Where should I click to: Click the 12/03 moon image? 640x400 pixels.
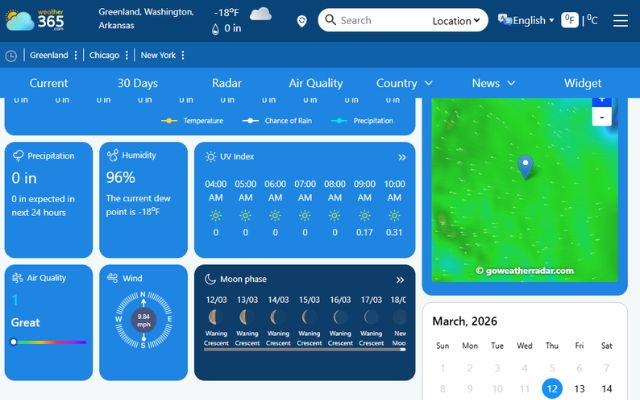coord(216,317)
